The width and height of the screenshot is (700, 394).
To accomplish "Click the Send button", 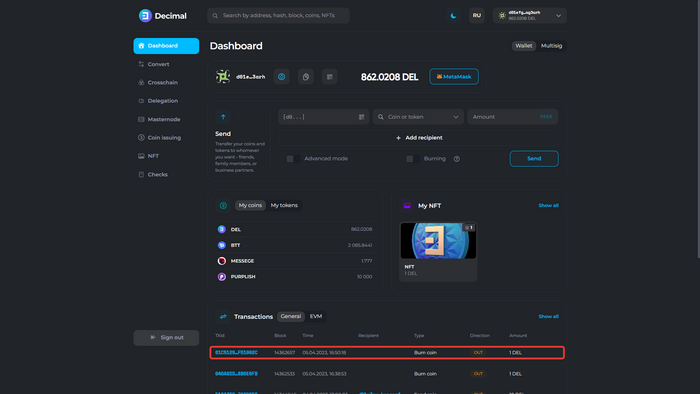I will (534, 159).
